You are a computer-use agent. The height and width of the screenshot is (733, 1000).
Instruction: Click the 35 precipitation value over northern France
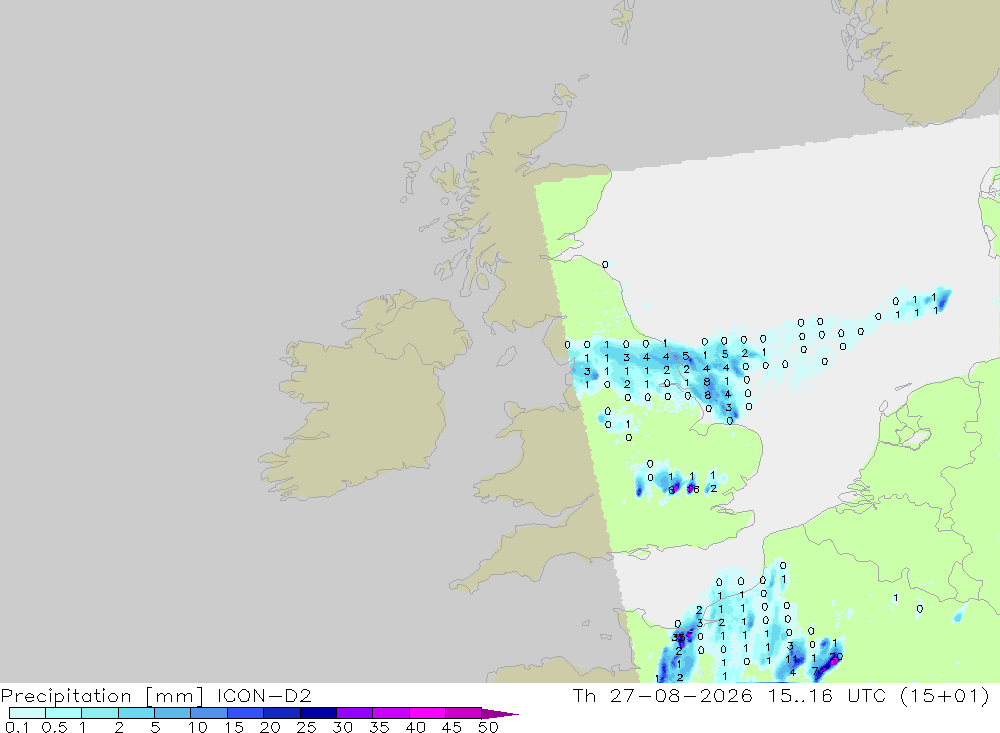click(x=678, y=637)
